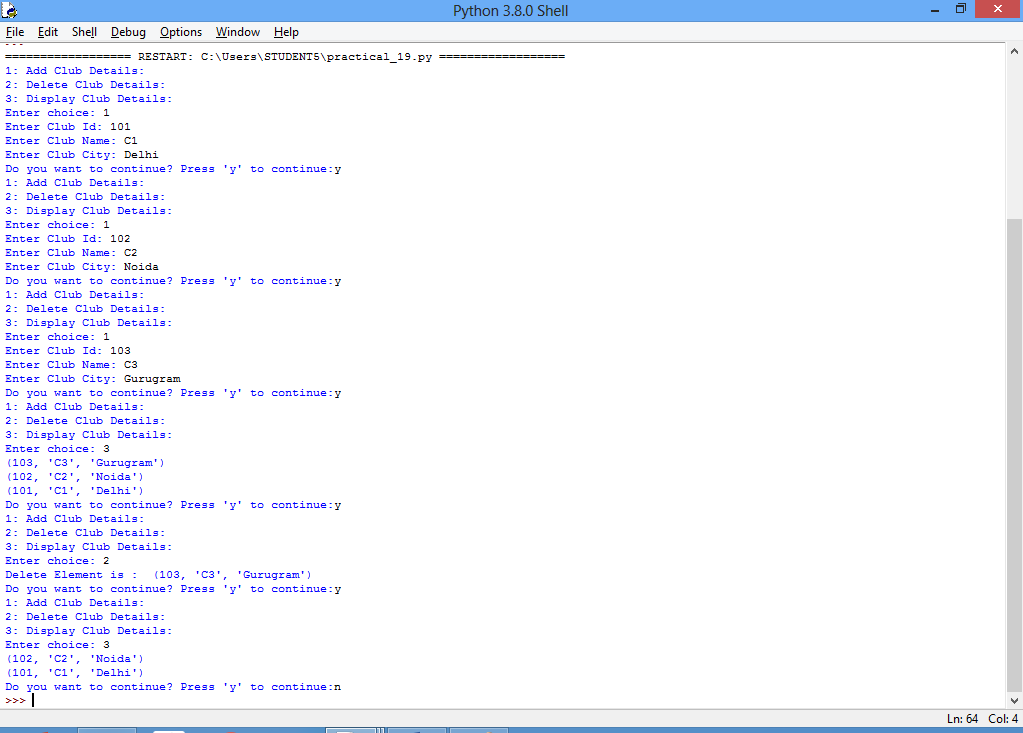Open the Window menu
Viewport: 1023px width, 733px height.
click(x=237, y=31)
